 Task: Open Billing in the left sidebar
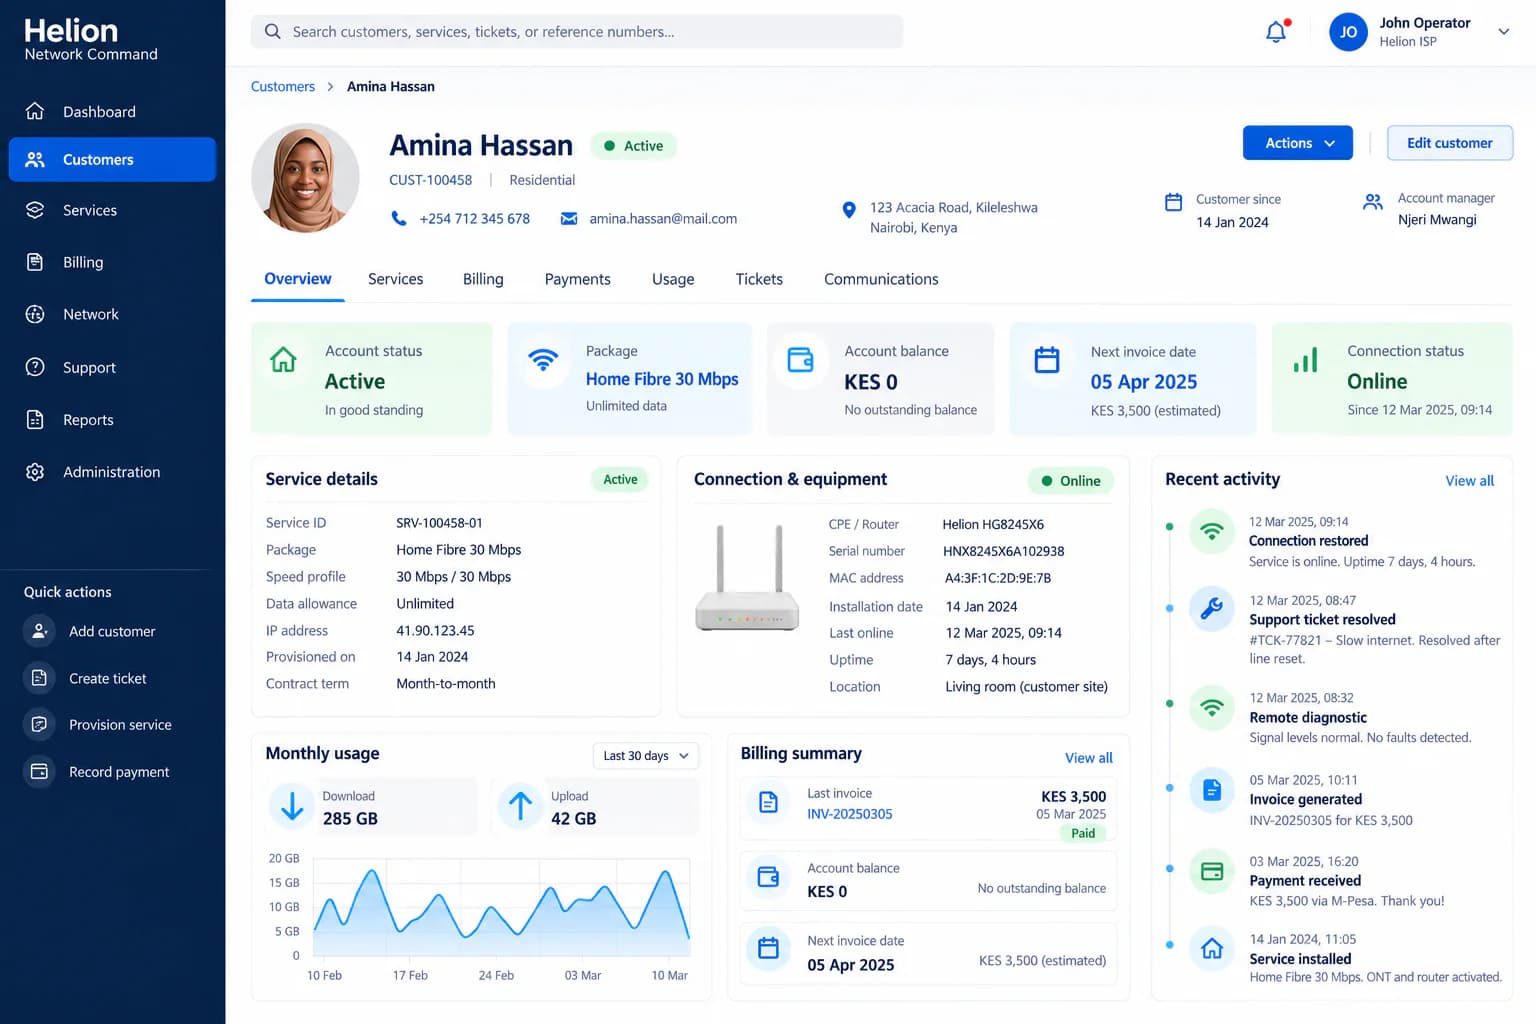tap(112, 262)
